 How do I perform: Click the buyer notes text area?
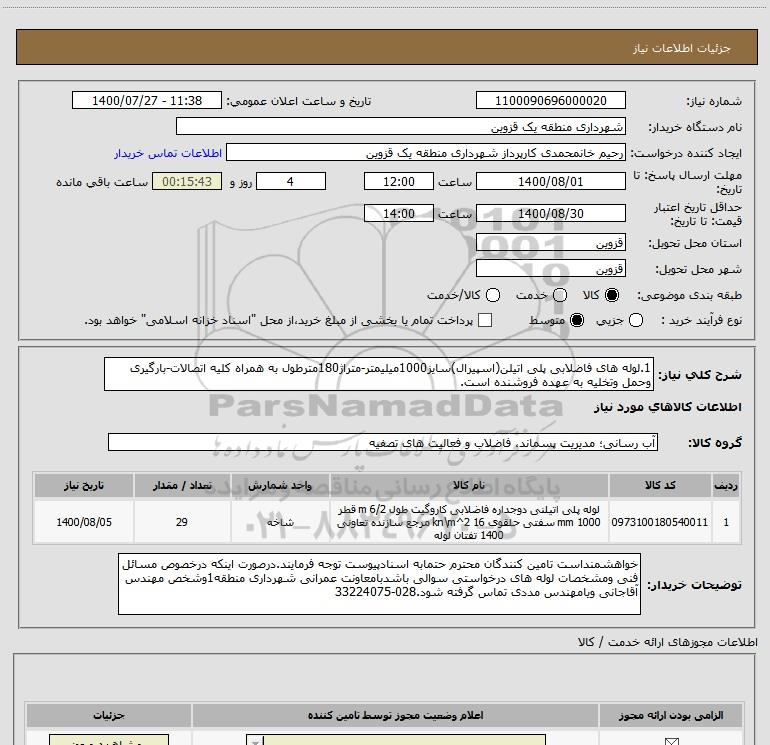pos(379,584)
